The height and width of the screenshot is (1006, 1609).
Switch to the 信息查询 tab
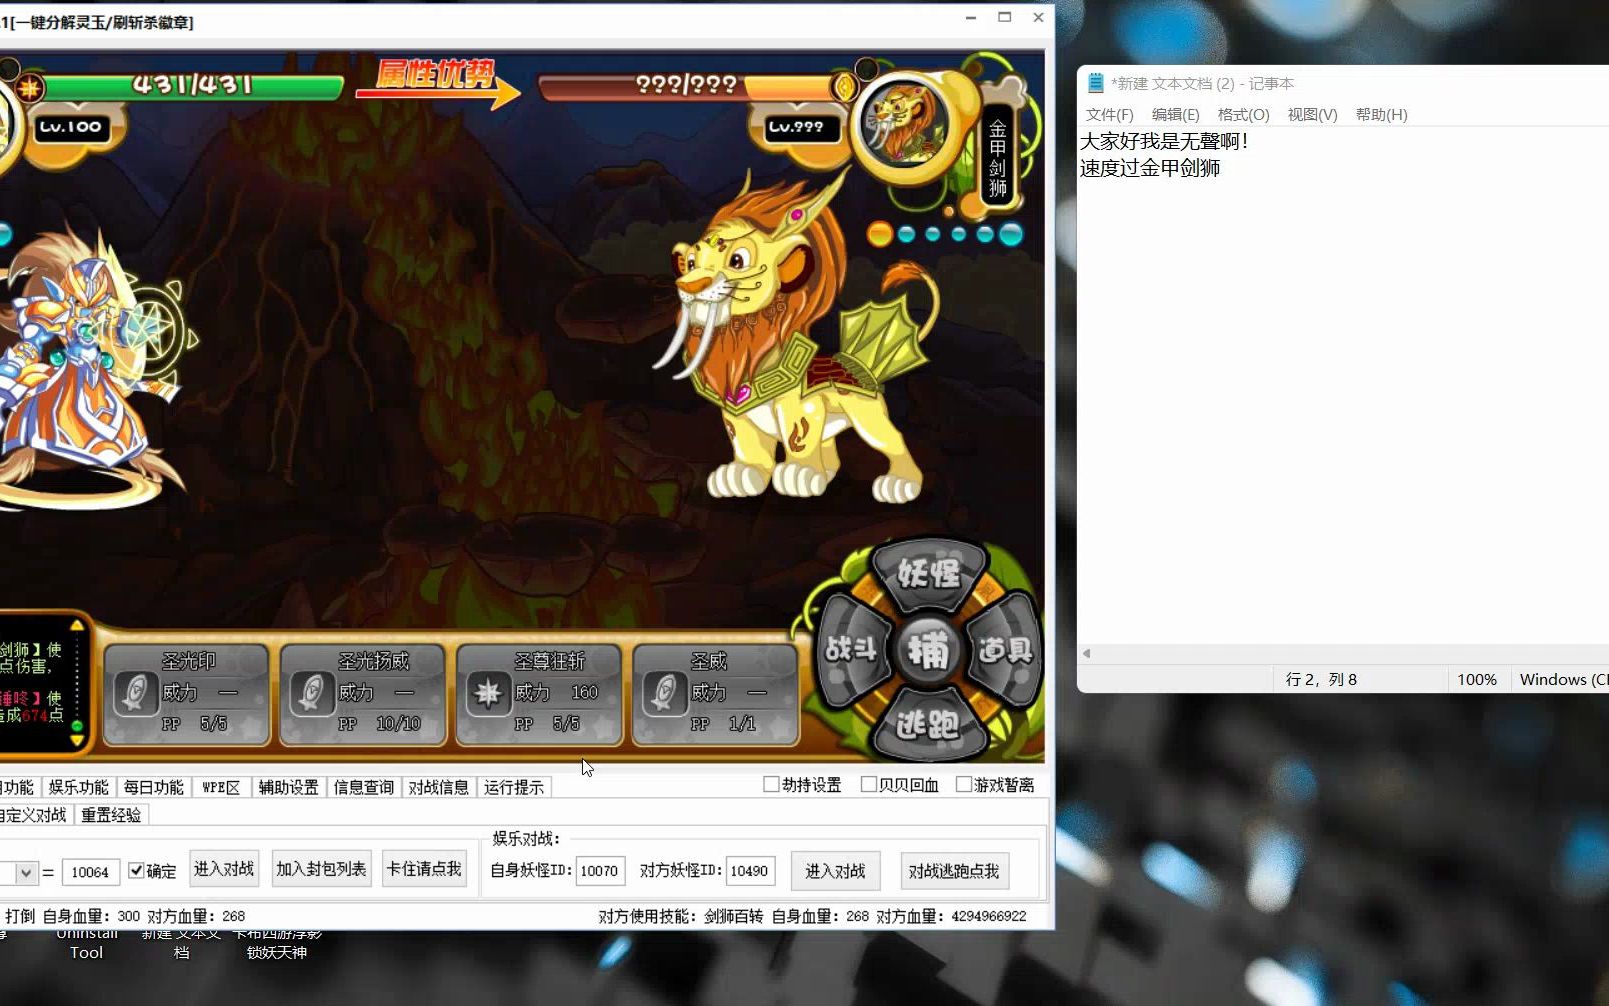click(x=364, y=788)
